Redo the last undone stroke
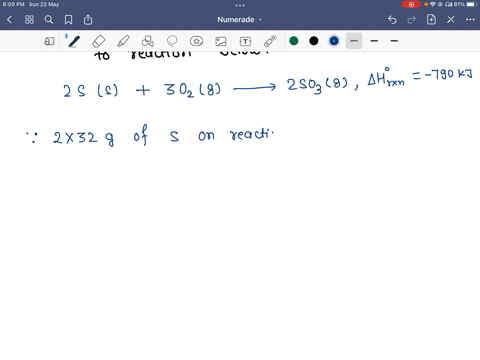 pos(412,20)
